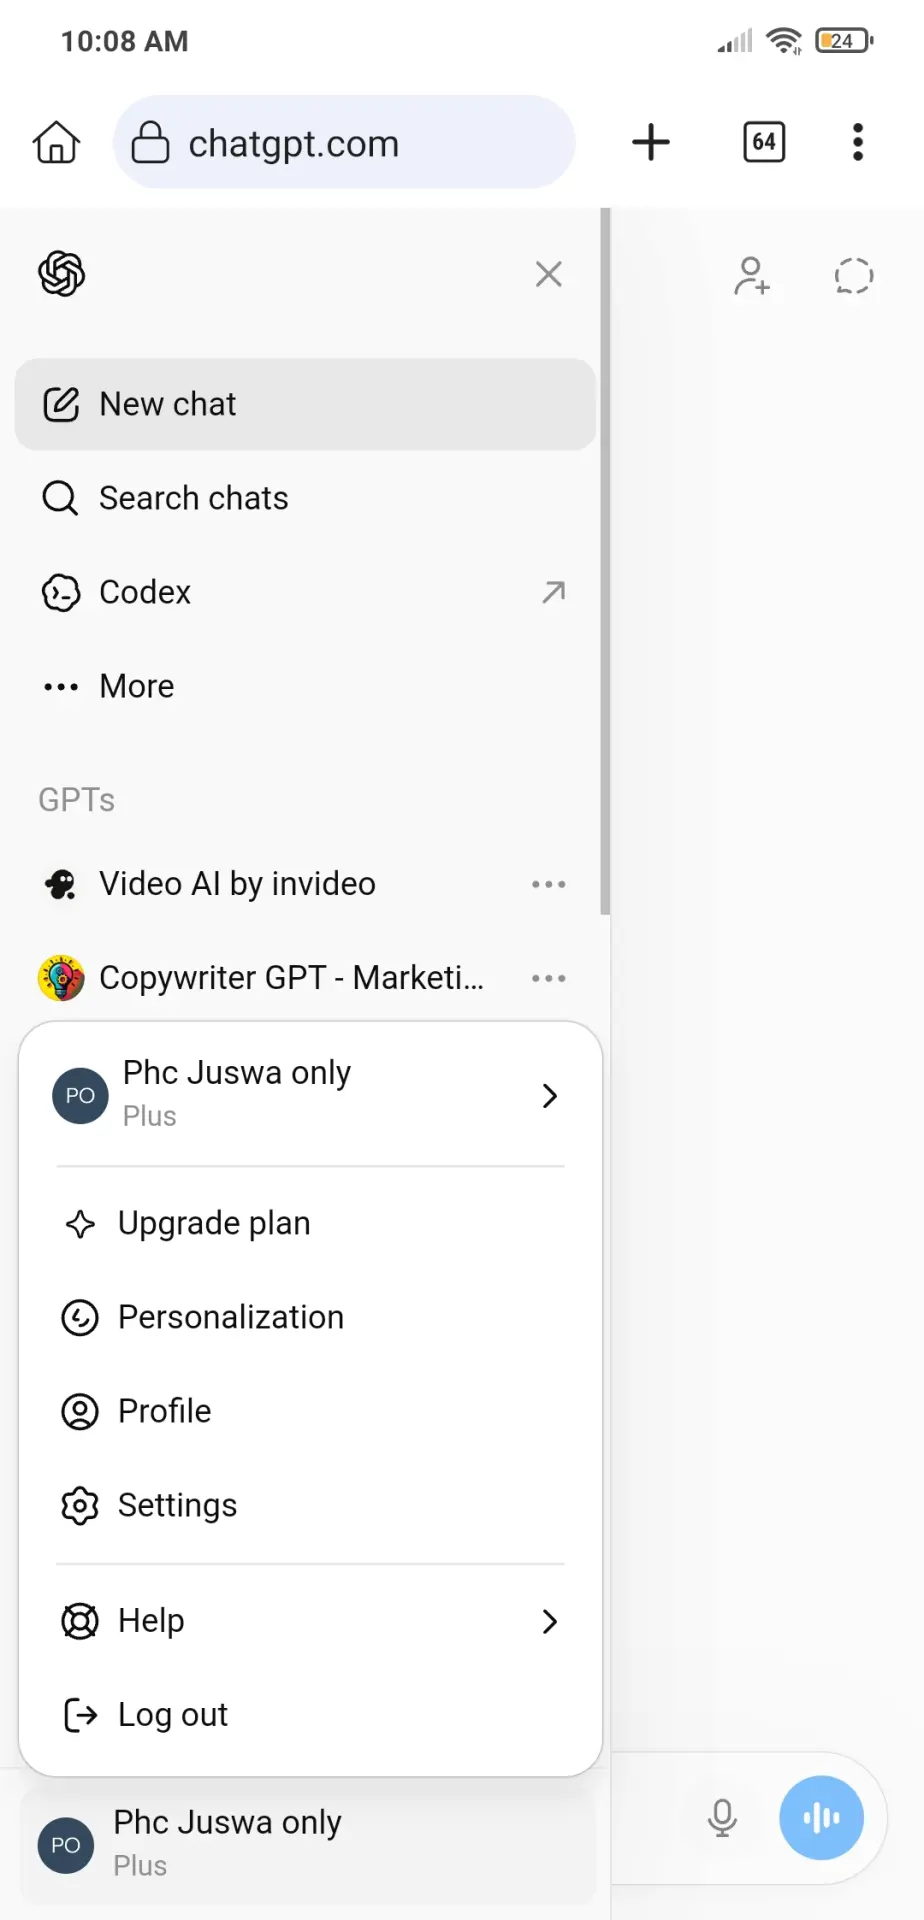
Task: Click the add-person invite icon
Action: (x=752, y=276)
